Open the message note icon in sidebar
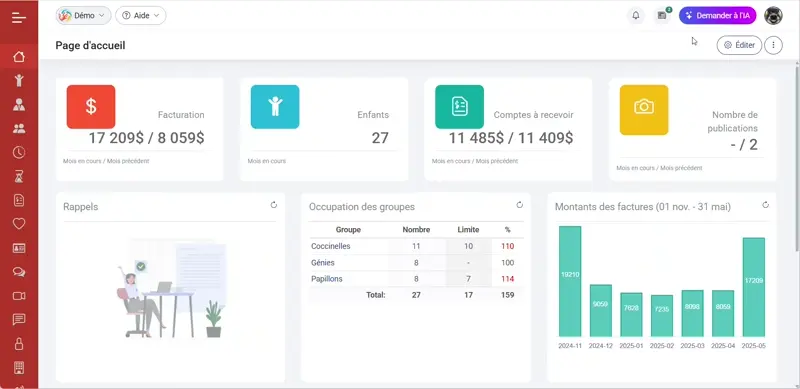Screen dimensions: 800x389 [x=19, y=320]
